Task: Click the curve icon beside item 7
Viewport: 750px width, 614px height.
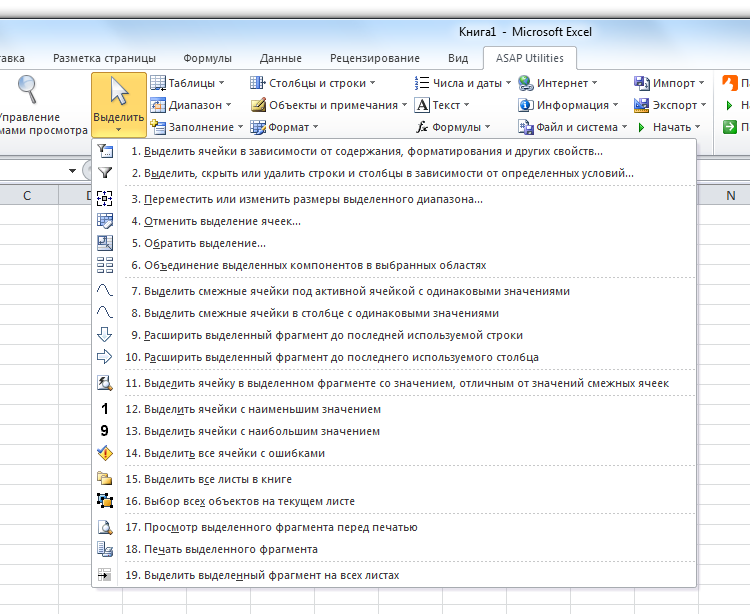Action: click(x=105, y=290)
